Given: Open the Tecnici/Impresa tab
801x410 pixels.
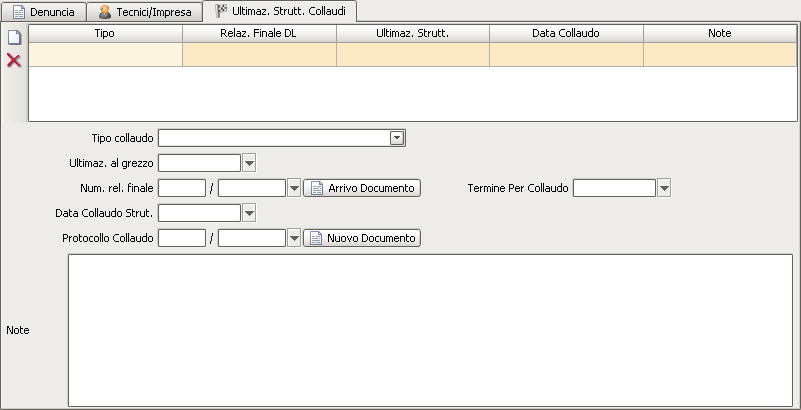Looking at the screenshot, I should point(145,12).
